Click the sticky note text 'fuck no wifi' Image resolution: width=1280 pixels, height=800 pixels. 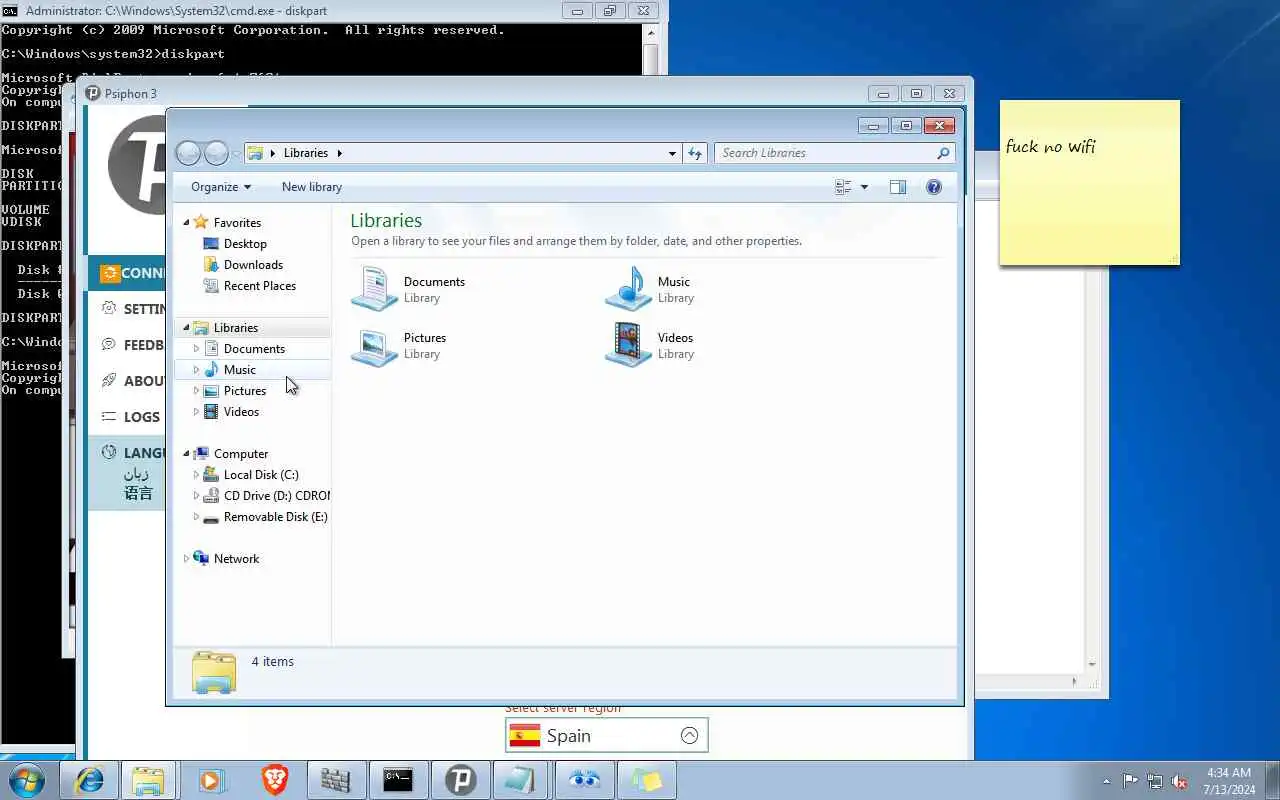point(1050,147)
